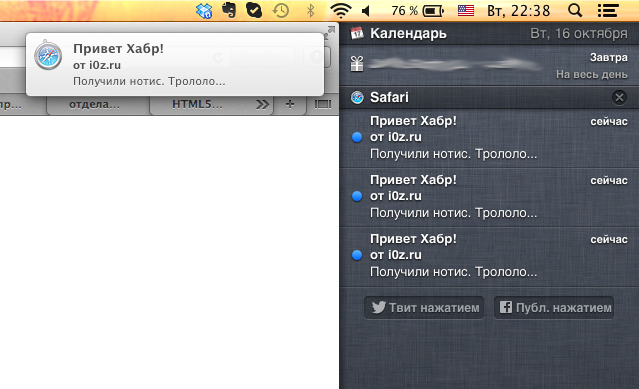
Task: Click the Reader button in Safari toolbar
Action: pyautogui.click(x=262, y=57)
